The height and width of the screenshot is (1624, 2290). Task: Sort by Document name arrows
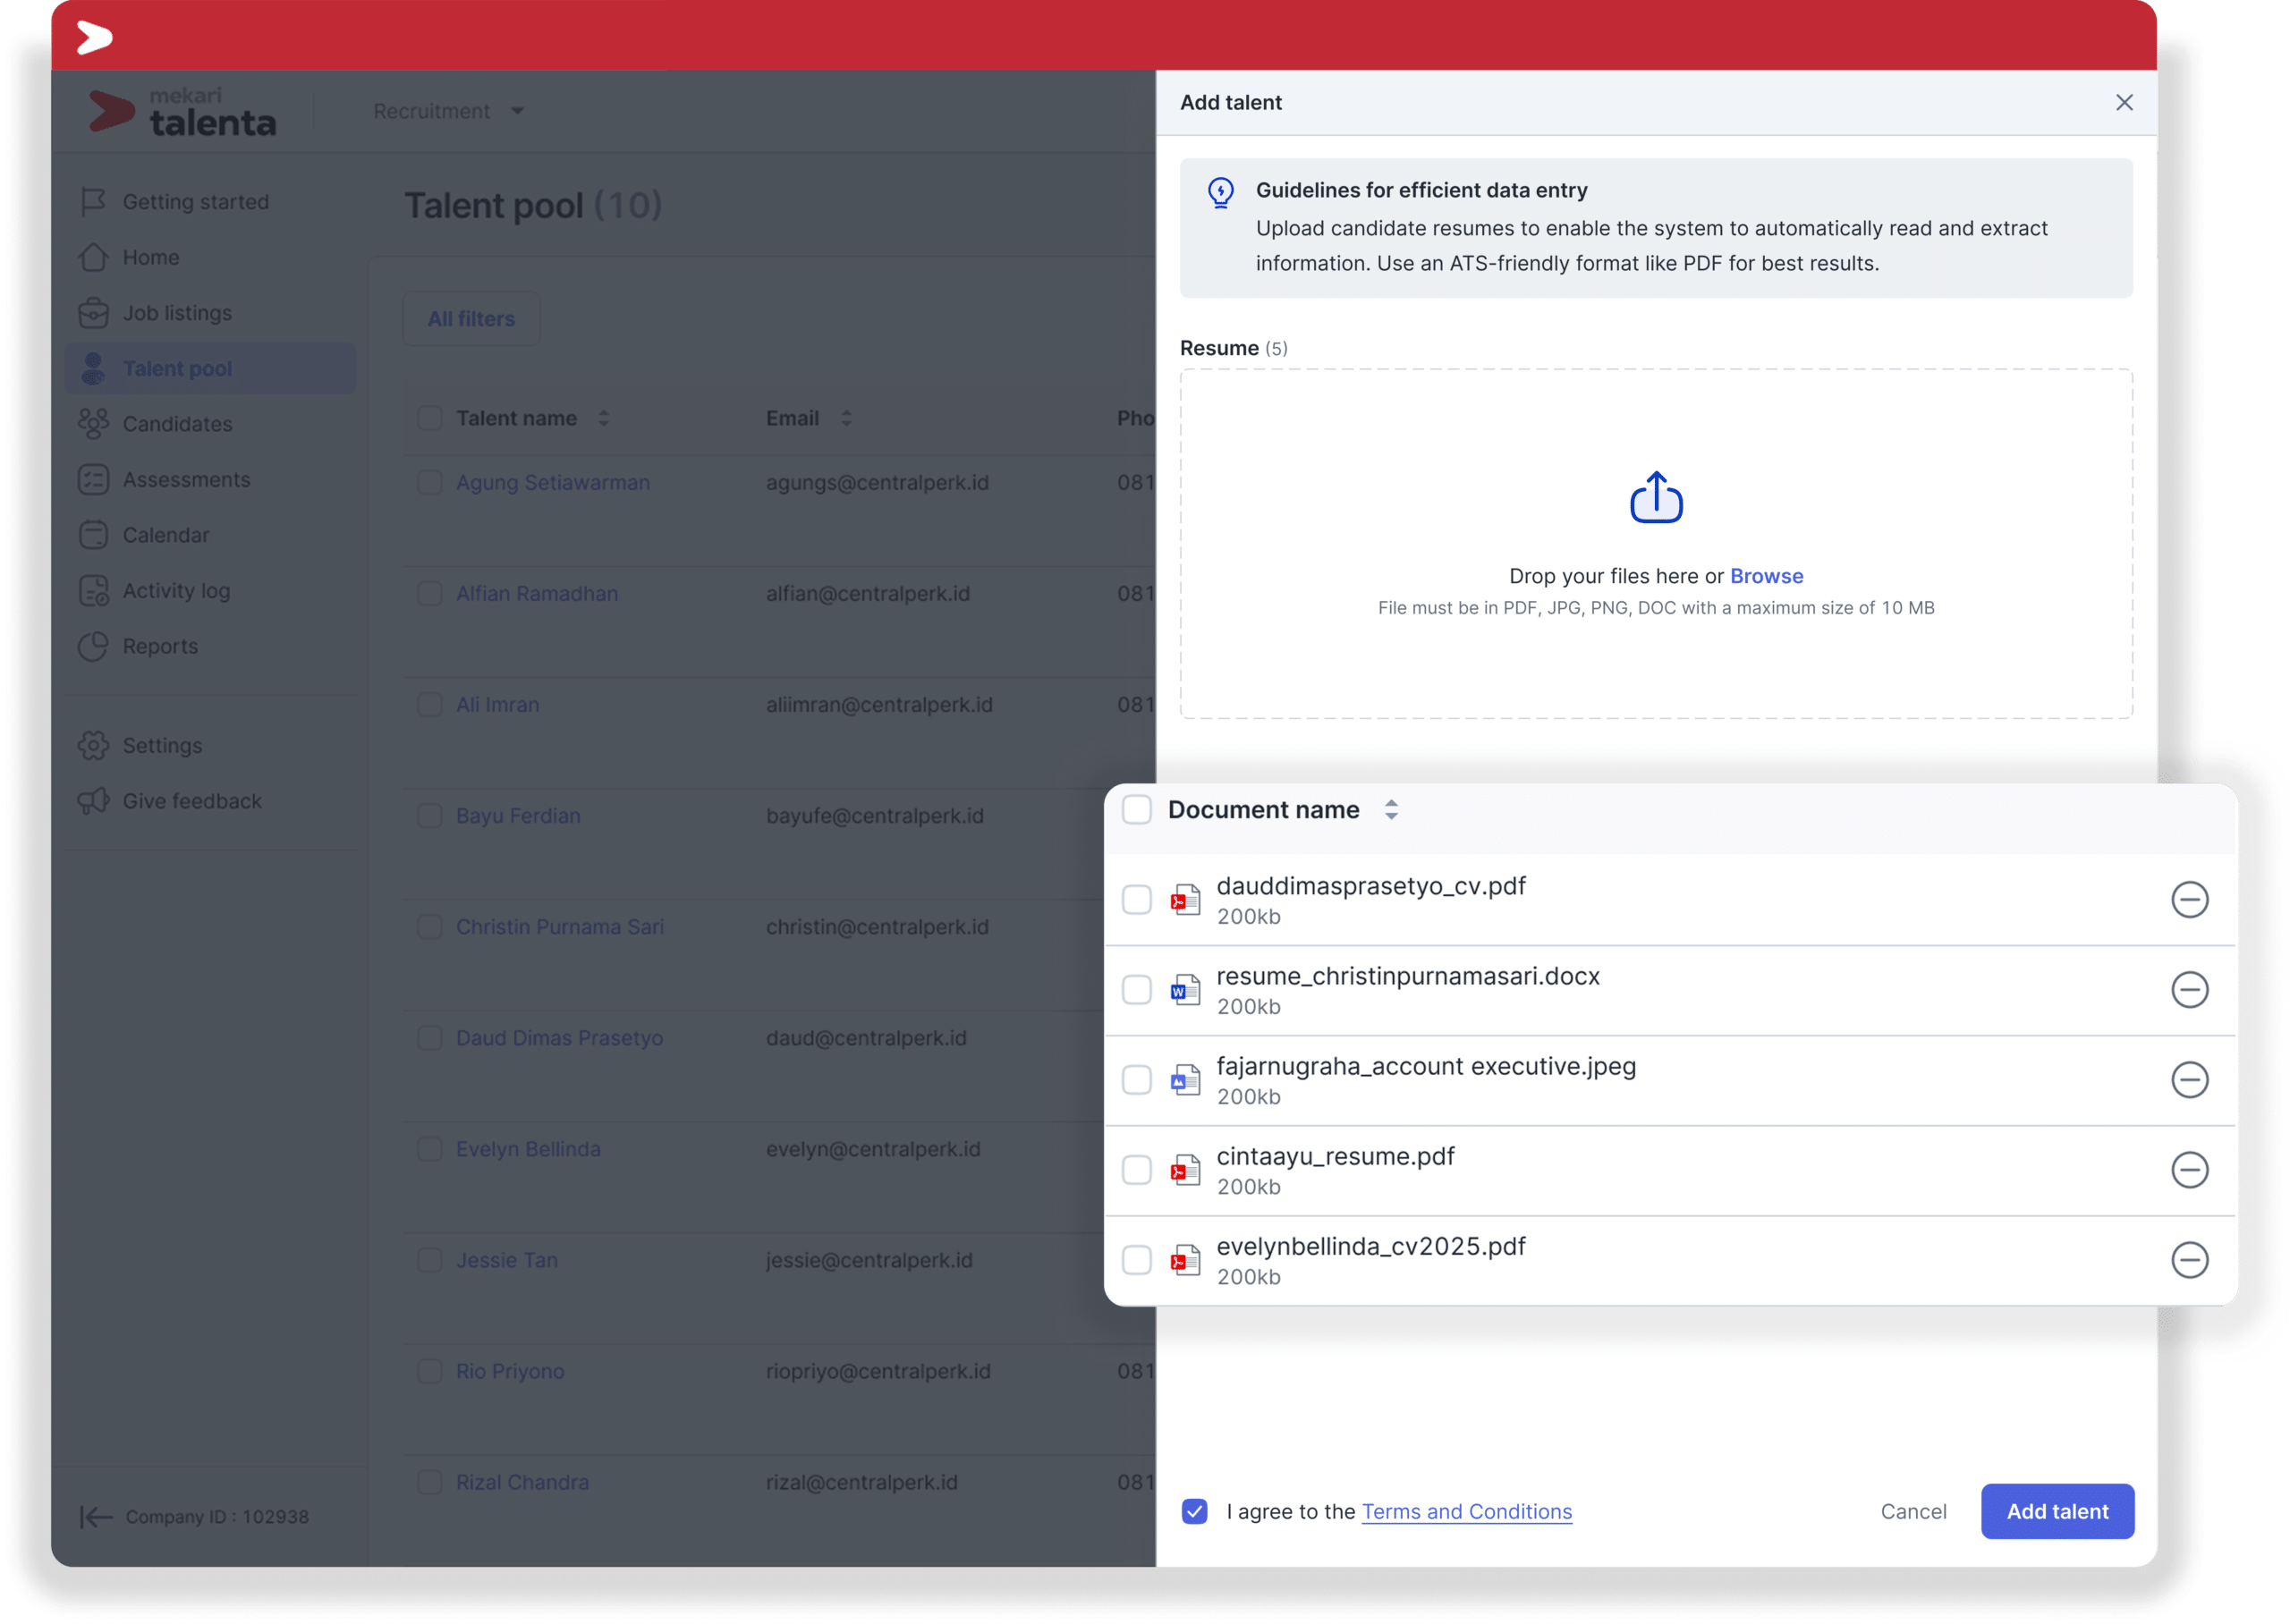click(x=1390, y=810)
